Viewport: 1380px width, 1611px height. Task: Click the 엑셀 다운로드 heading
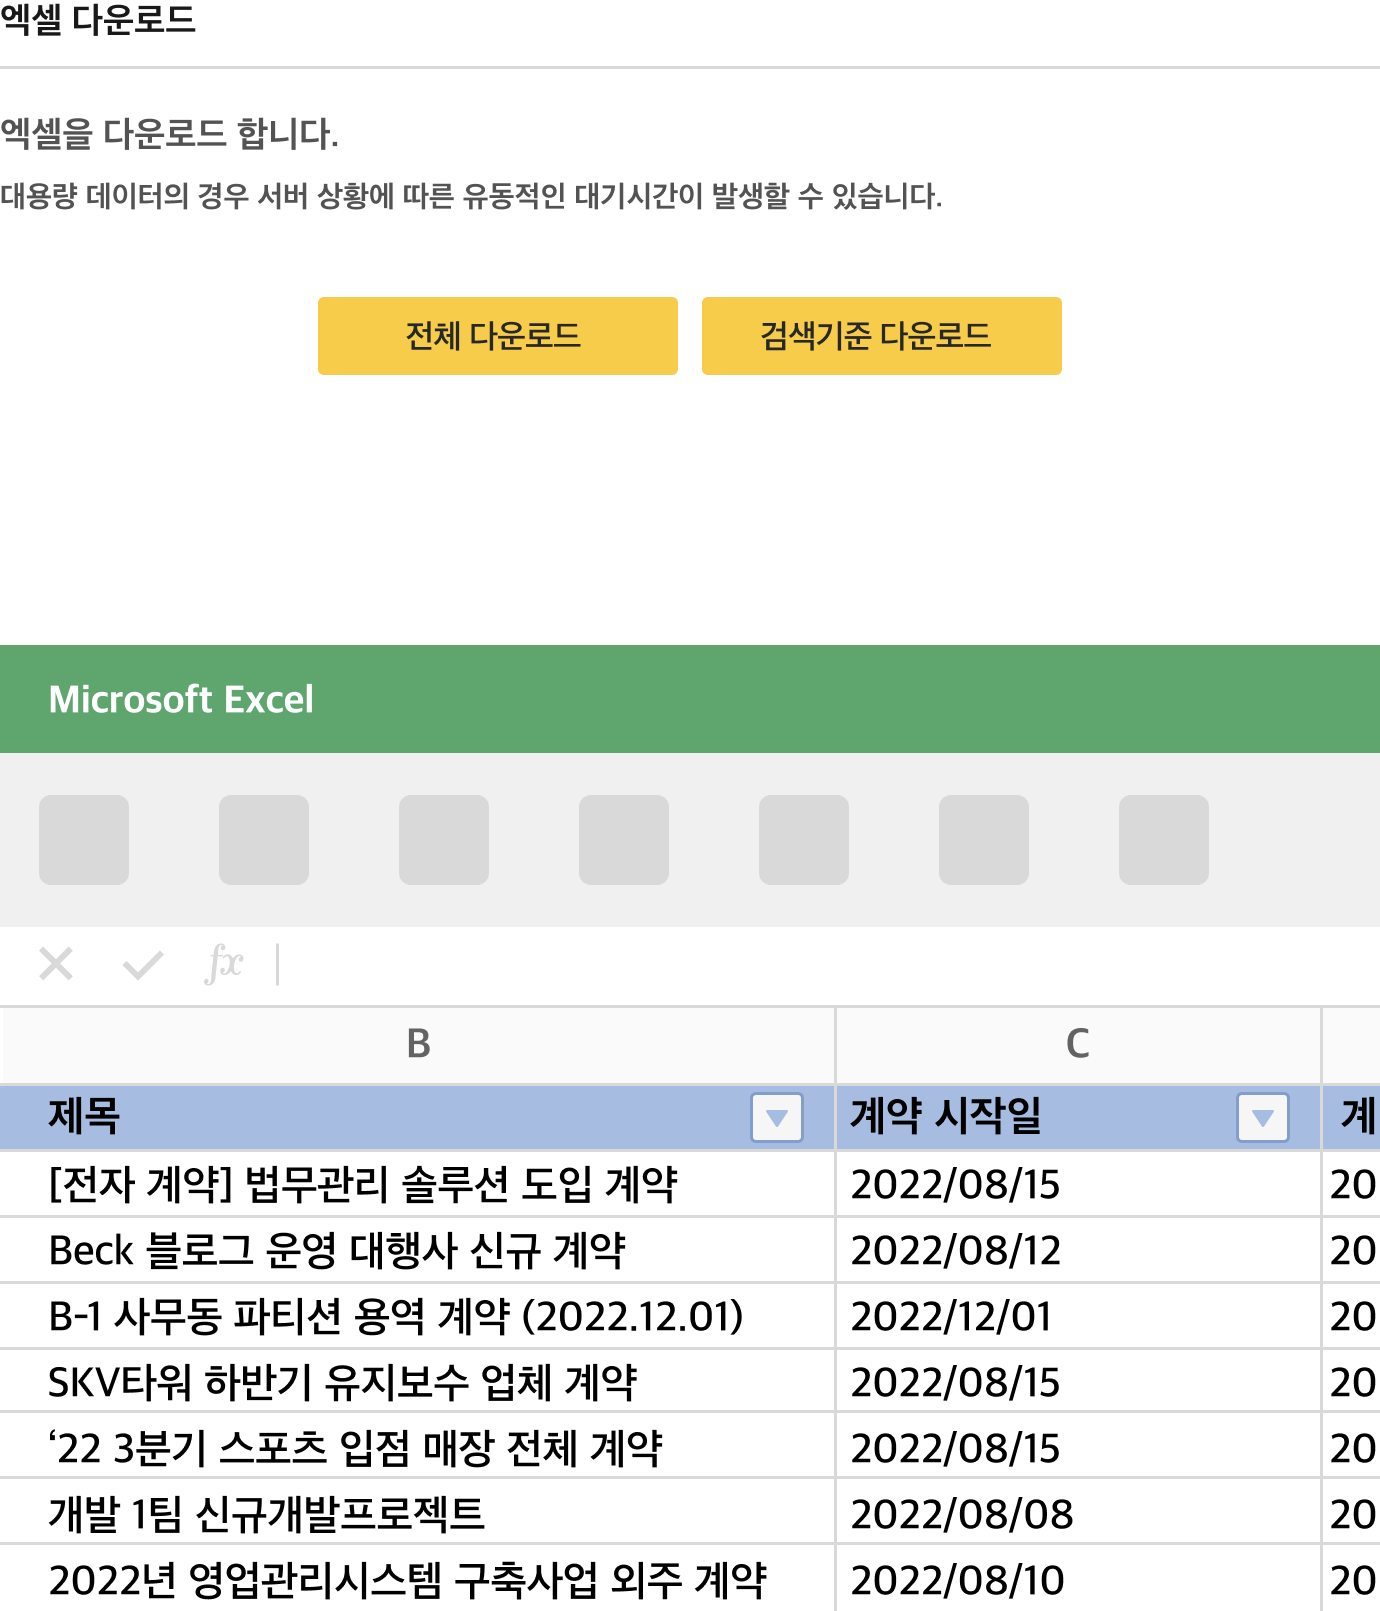pos(98,19)
